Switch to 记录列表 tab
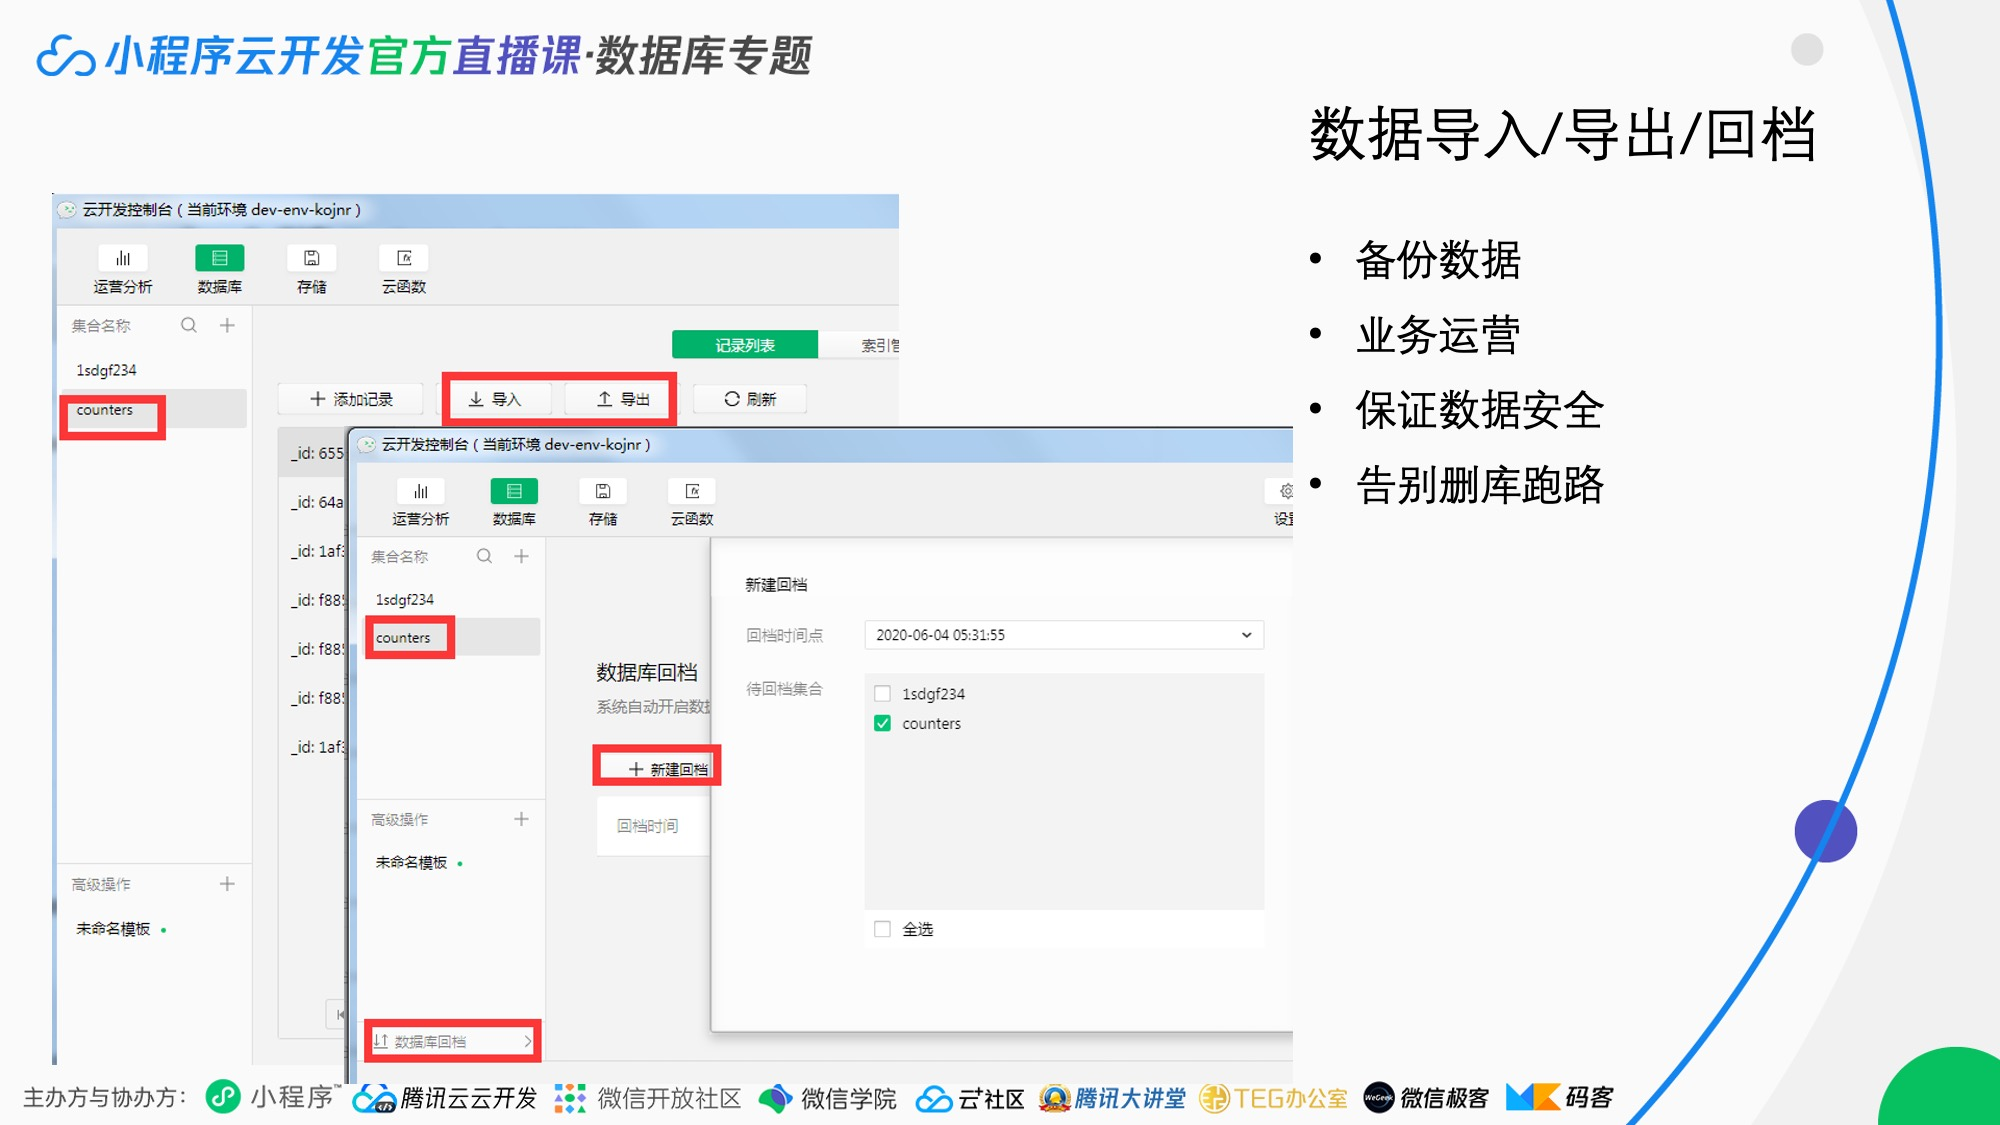Image resolution: width=2000 pixels, height=1125 pixels. pyautogui.click(x=744, y=345)
